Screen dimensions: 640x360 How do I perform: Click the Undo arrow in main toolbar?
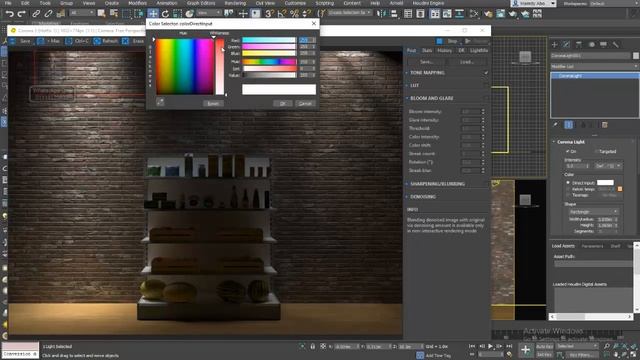point(10,14)
